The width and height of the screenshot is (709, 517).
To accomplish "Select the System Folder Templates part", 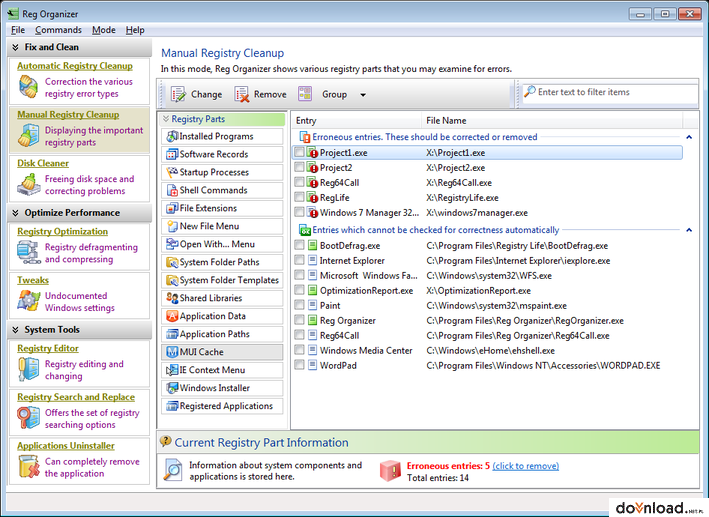I will [222, 280].
